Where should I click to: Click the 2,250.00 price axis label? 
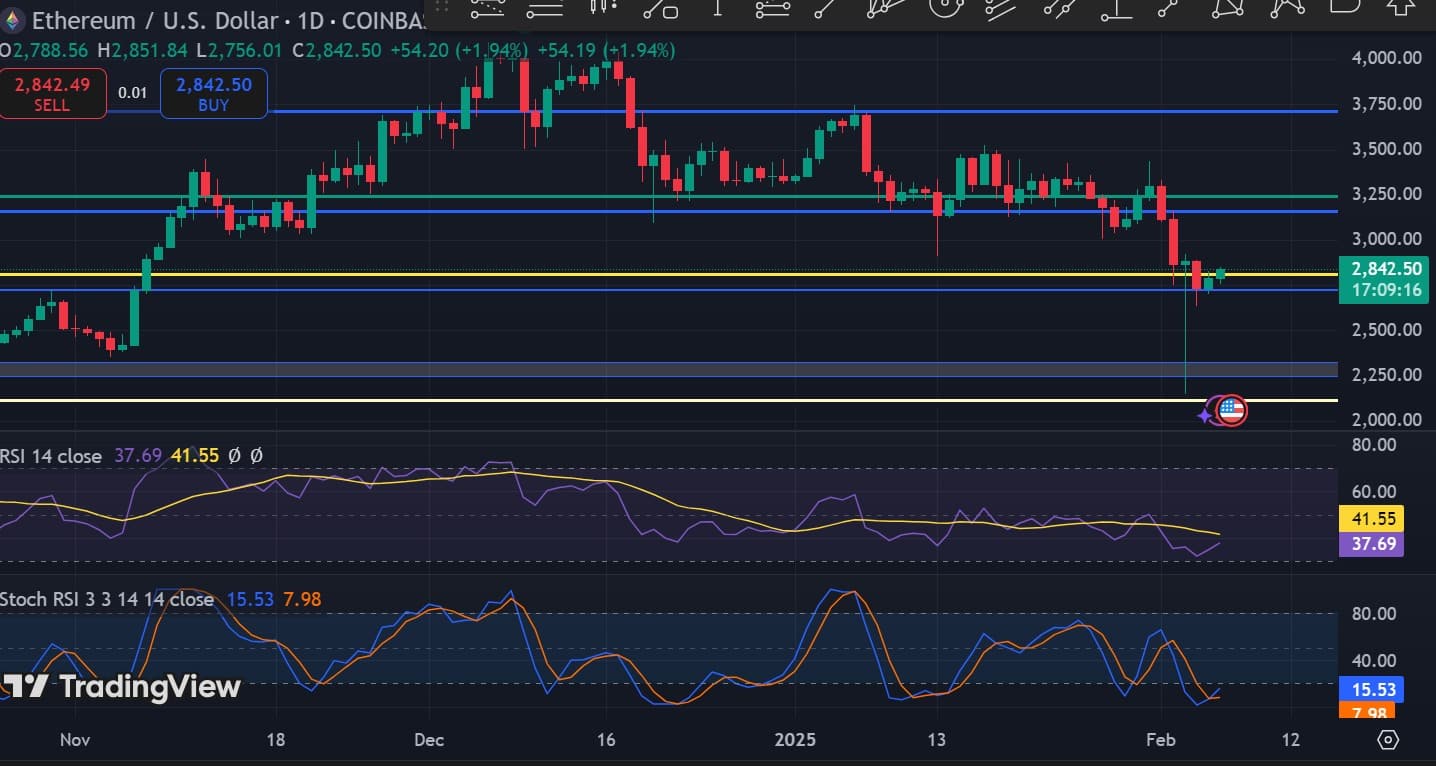(x=1387, y=375)
